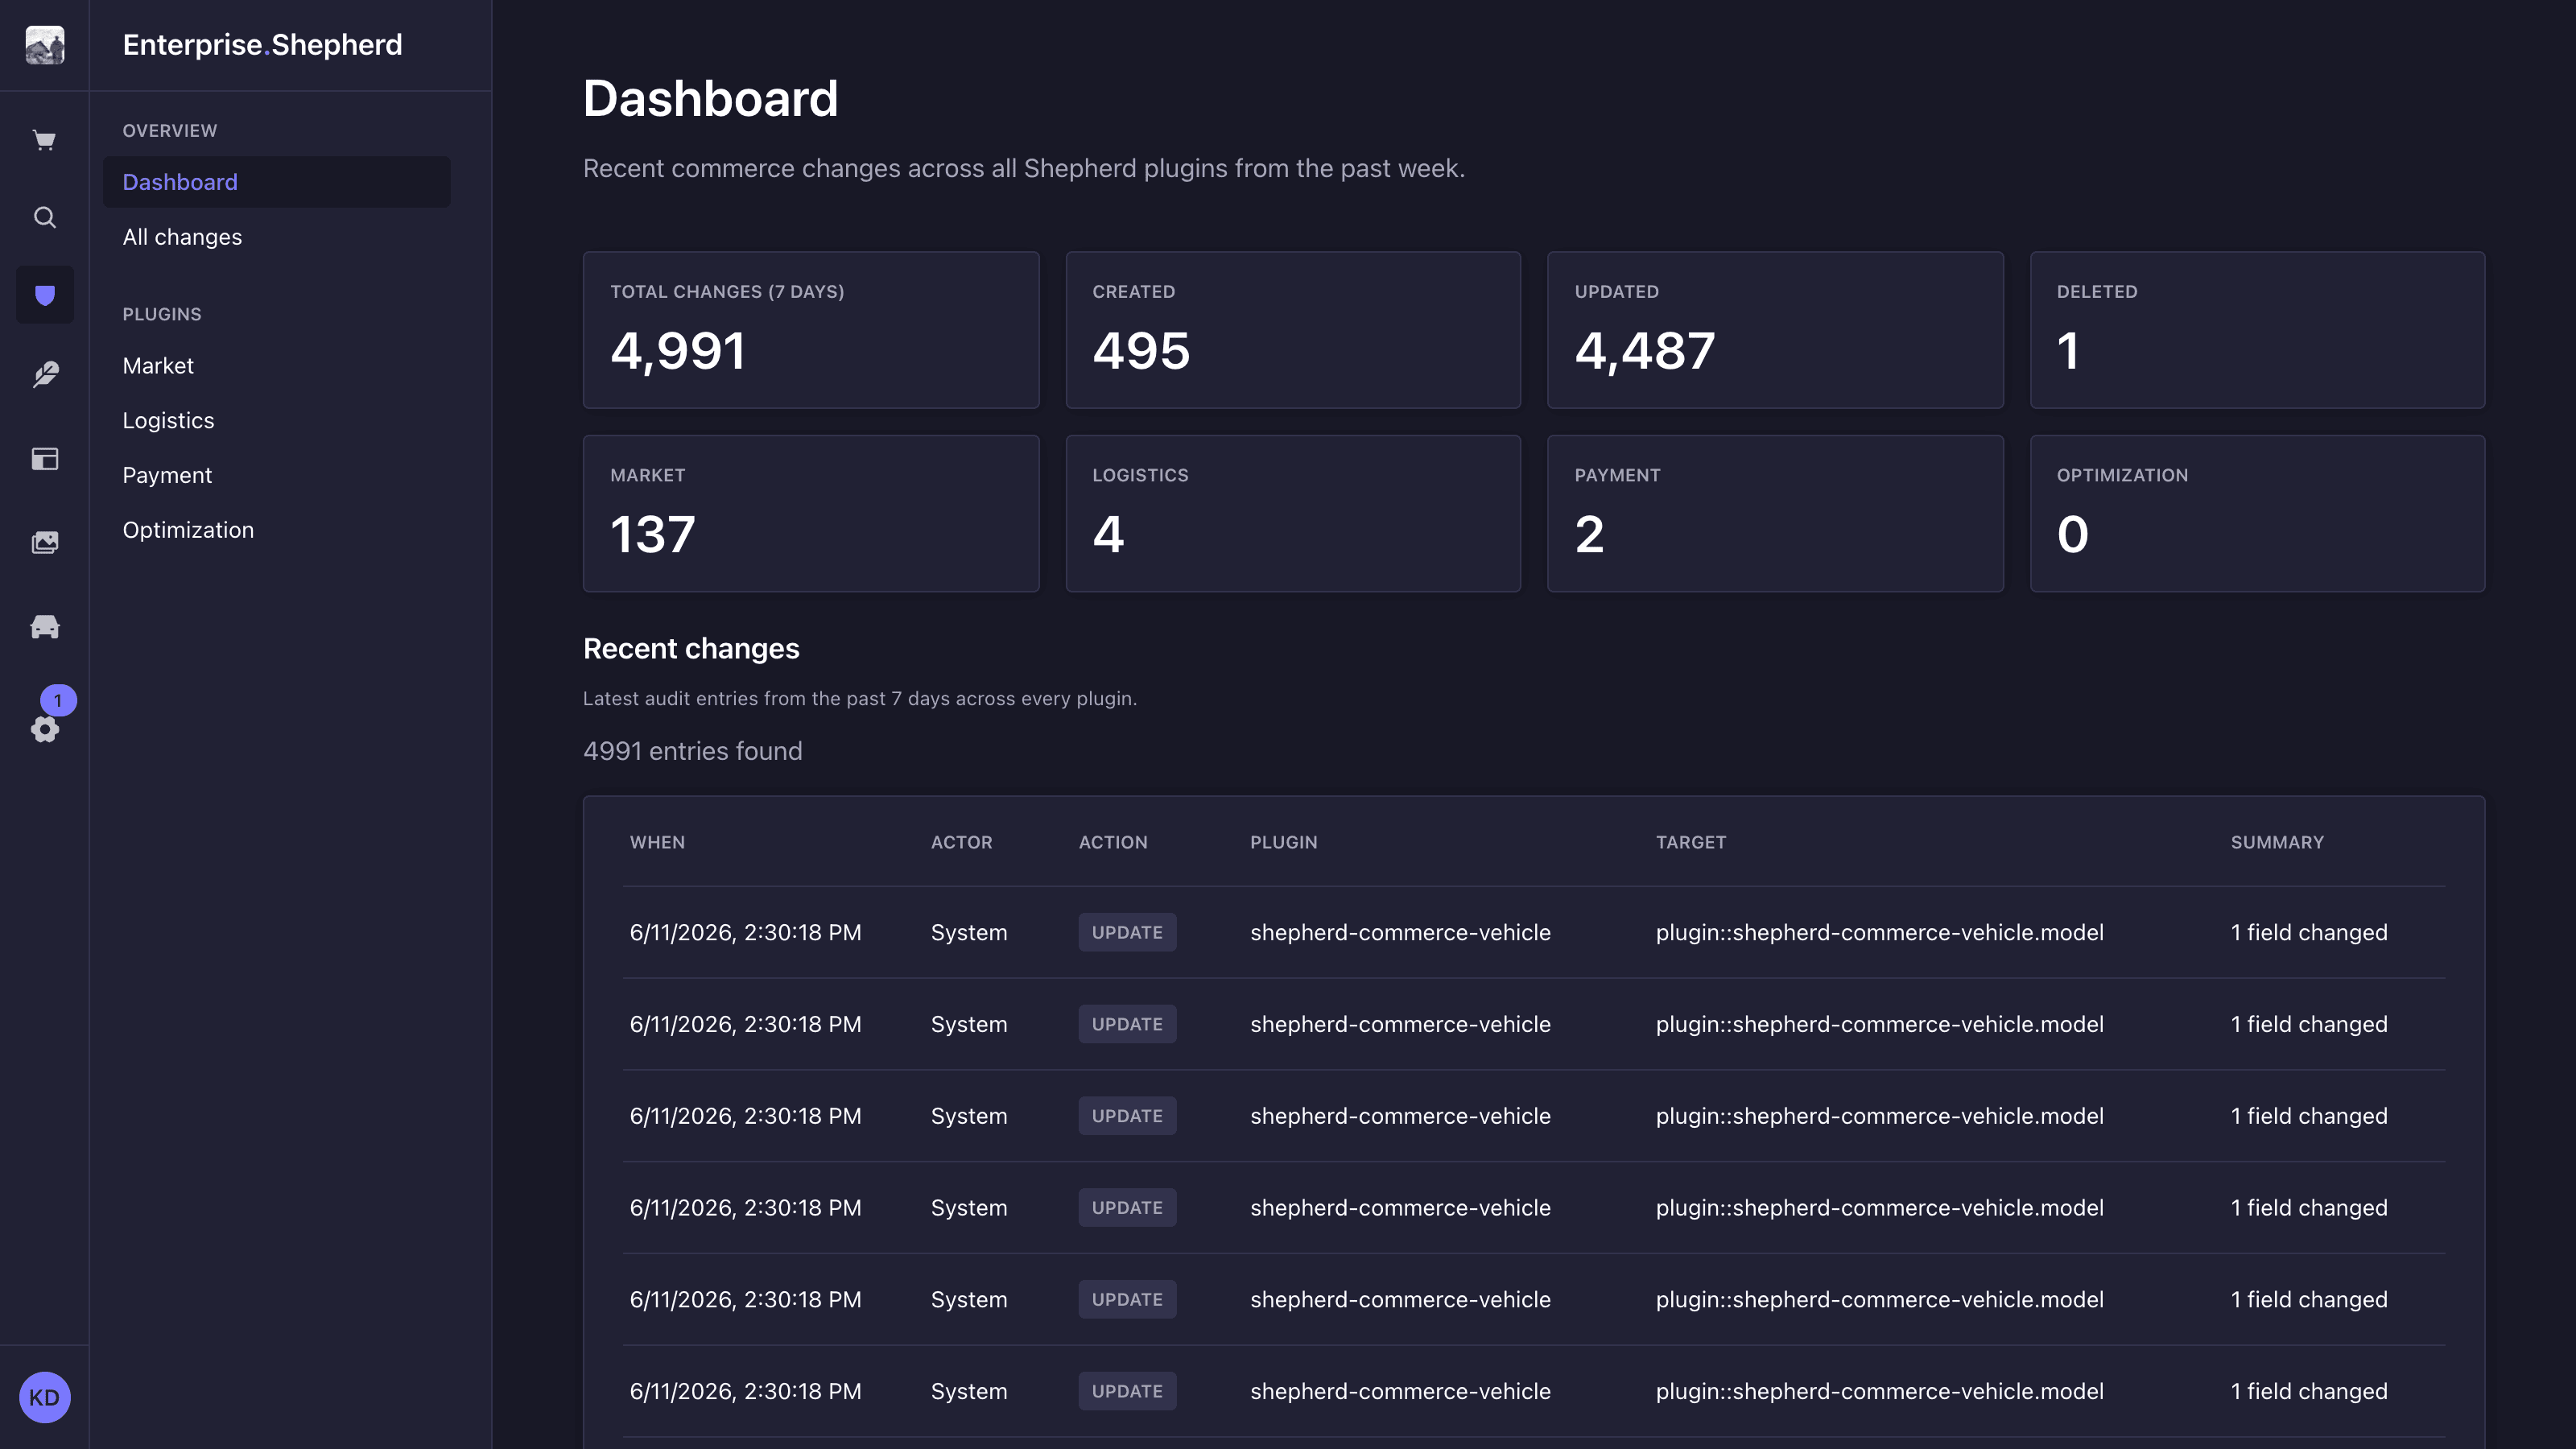Viewport: 2576px width, 1449px height.
Task: Open the shopping cart sidebar icon
Action: (x=45, y=140)
